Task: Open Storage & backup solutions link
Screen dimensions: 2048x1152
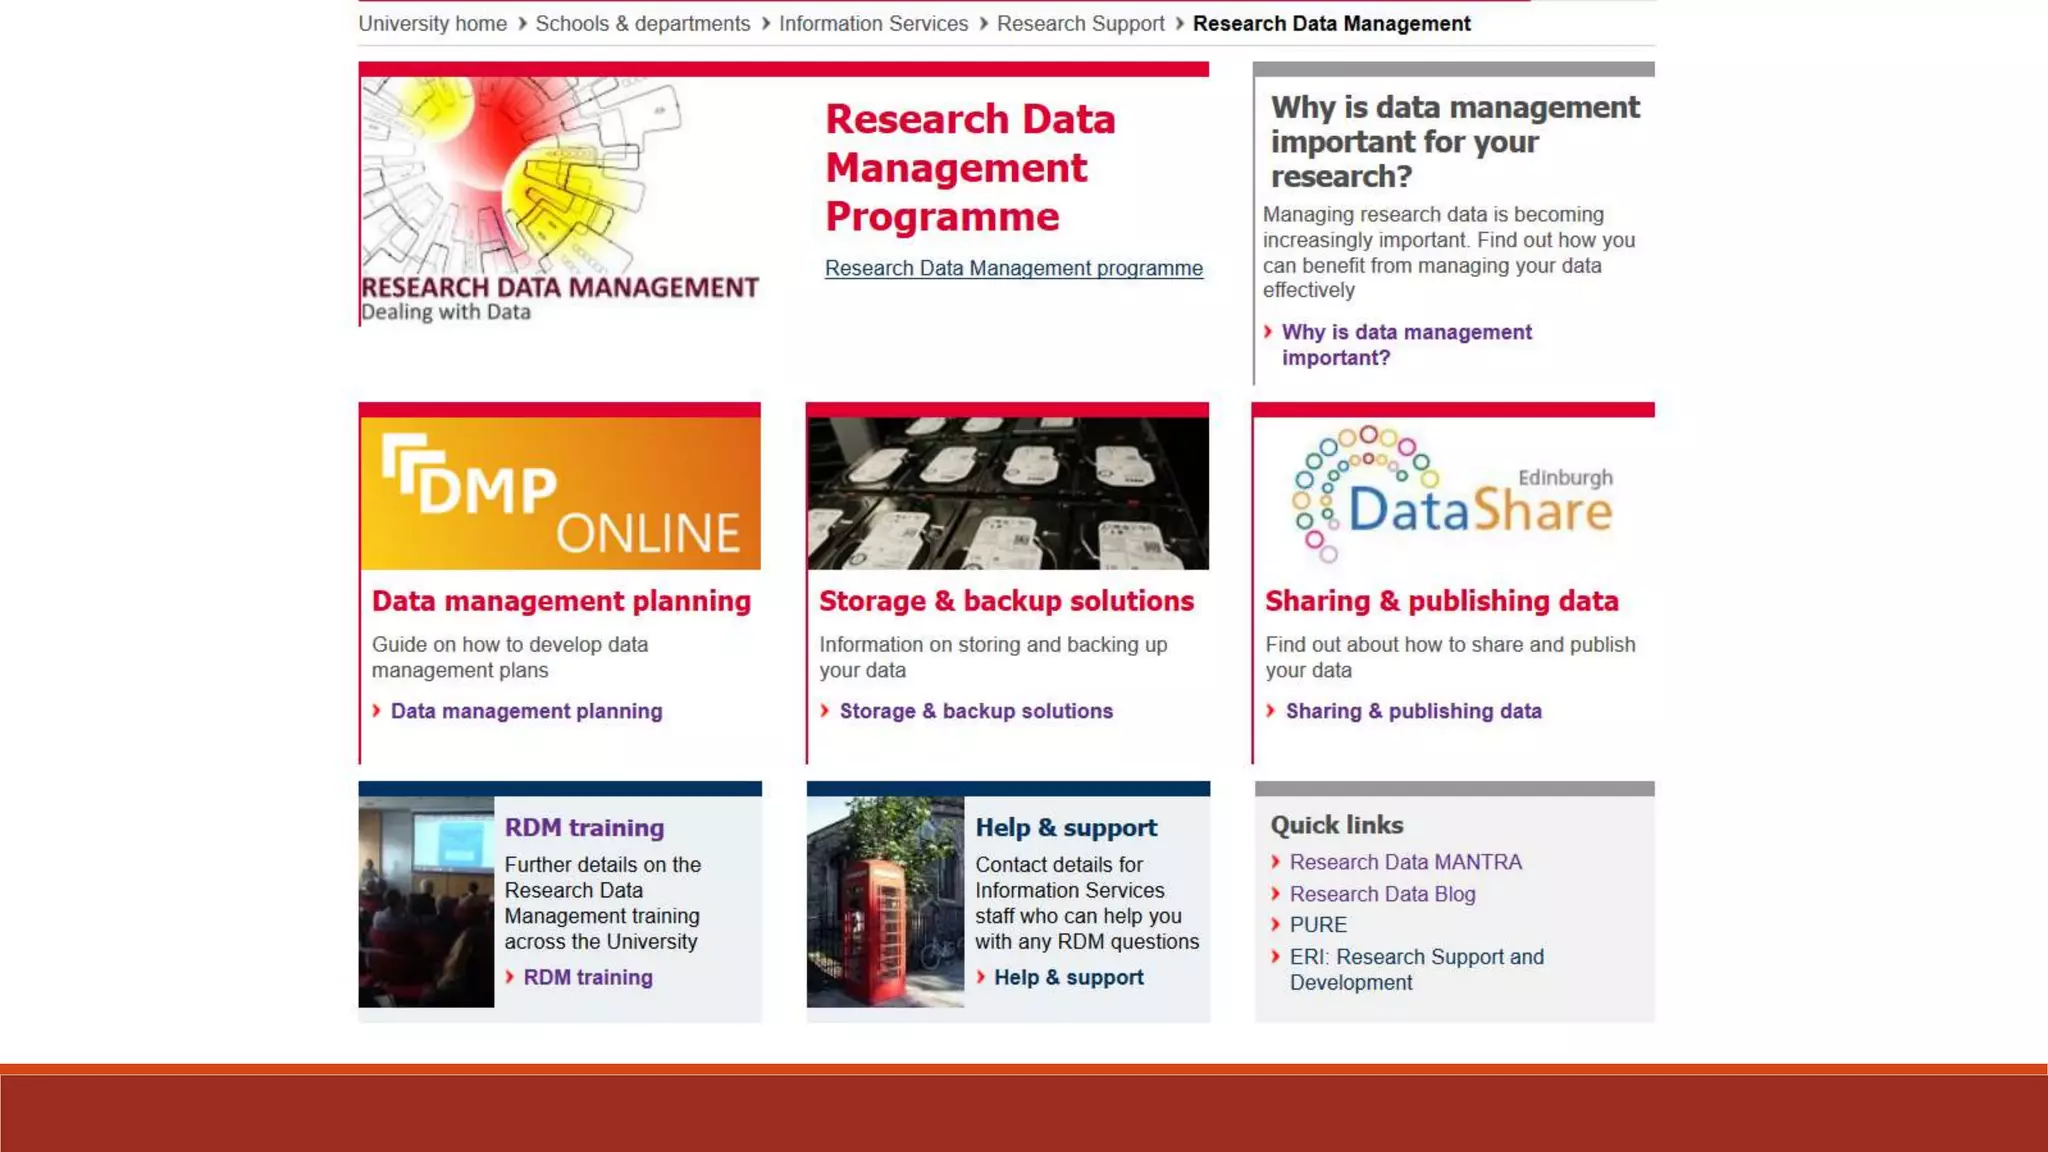Action: click(x=975, y=711)
